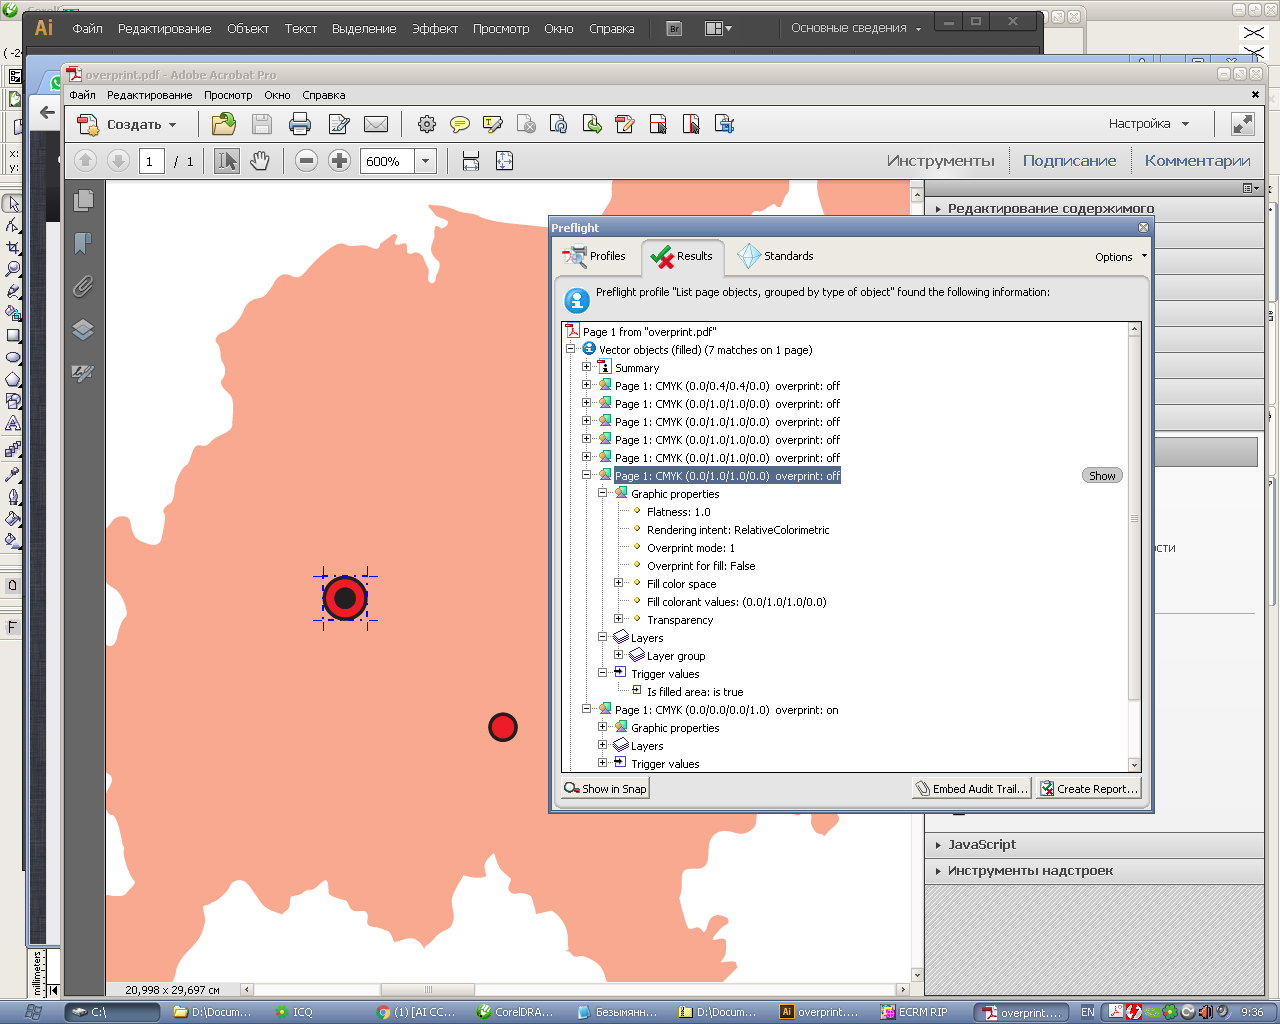Click the ECRM RIP taskbar button
This screenshot has height=1024, width=1280.
pyautogui.click(x=914, y=1012)
